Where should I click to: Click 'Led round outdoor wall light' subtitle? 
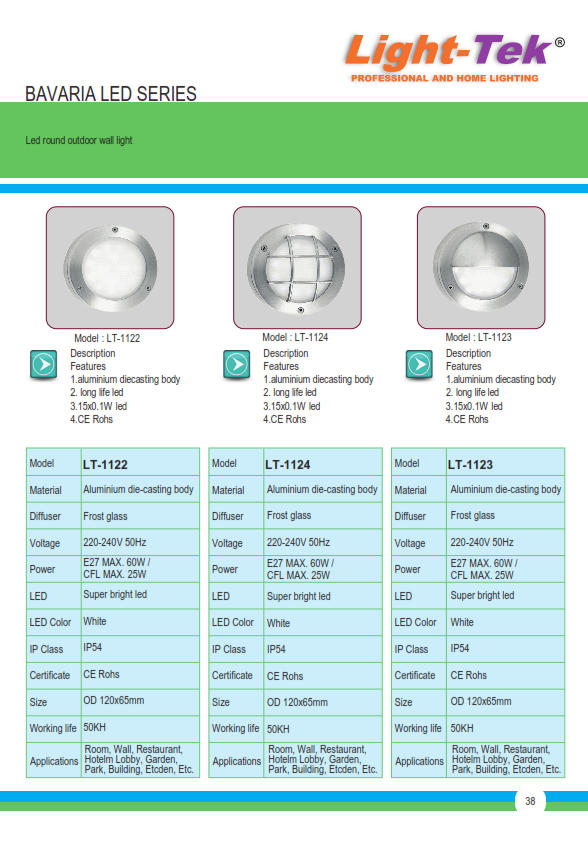coord(78,140)
